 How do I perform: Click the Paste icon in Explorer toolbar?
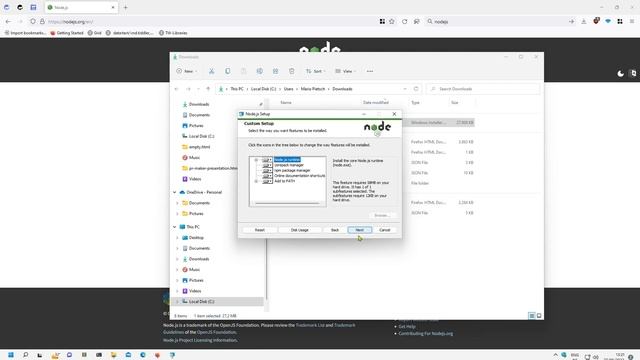(x=243, y=71)
